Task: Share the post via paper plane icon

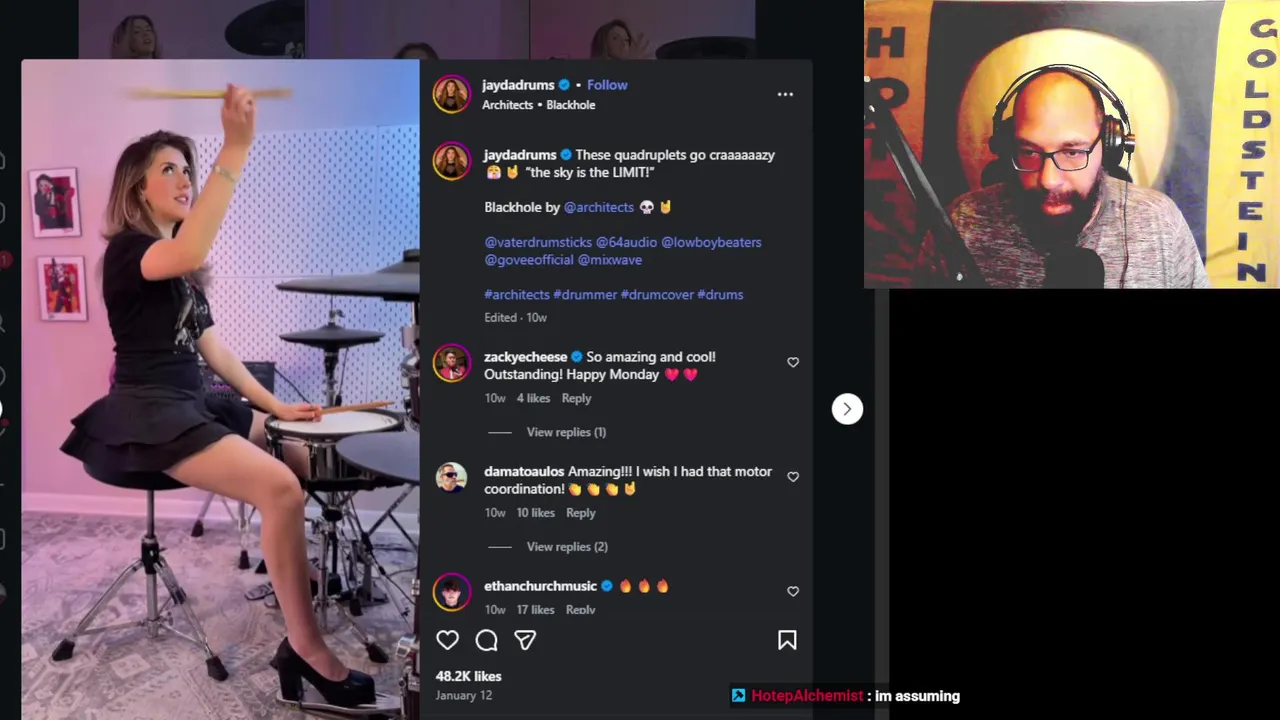Action: click(x=525, y=640)
